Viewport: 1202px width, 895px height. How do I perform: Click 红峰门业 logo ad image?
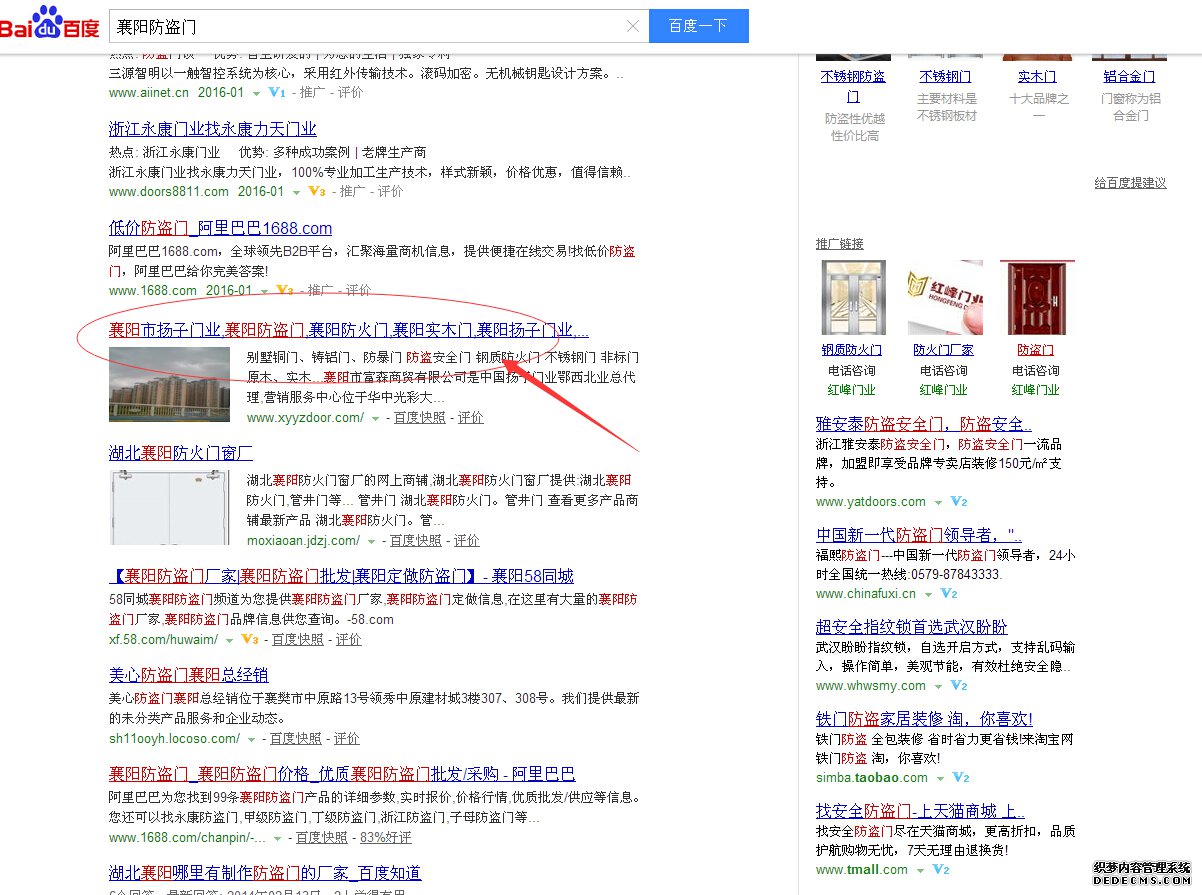pyautogui.click(x=945, y=297)
